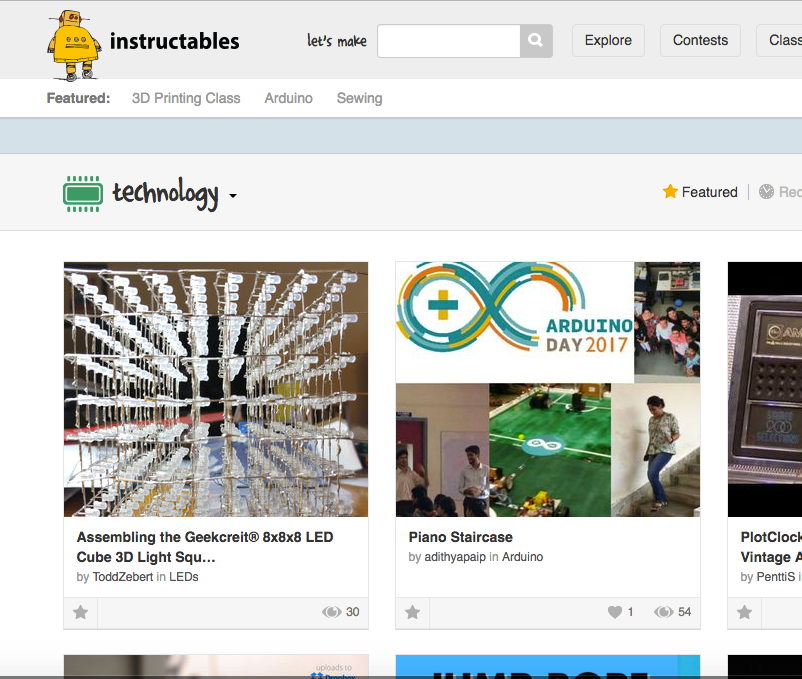
Task: Visit author ToddZebert's profile
Action: (123, 577)
